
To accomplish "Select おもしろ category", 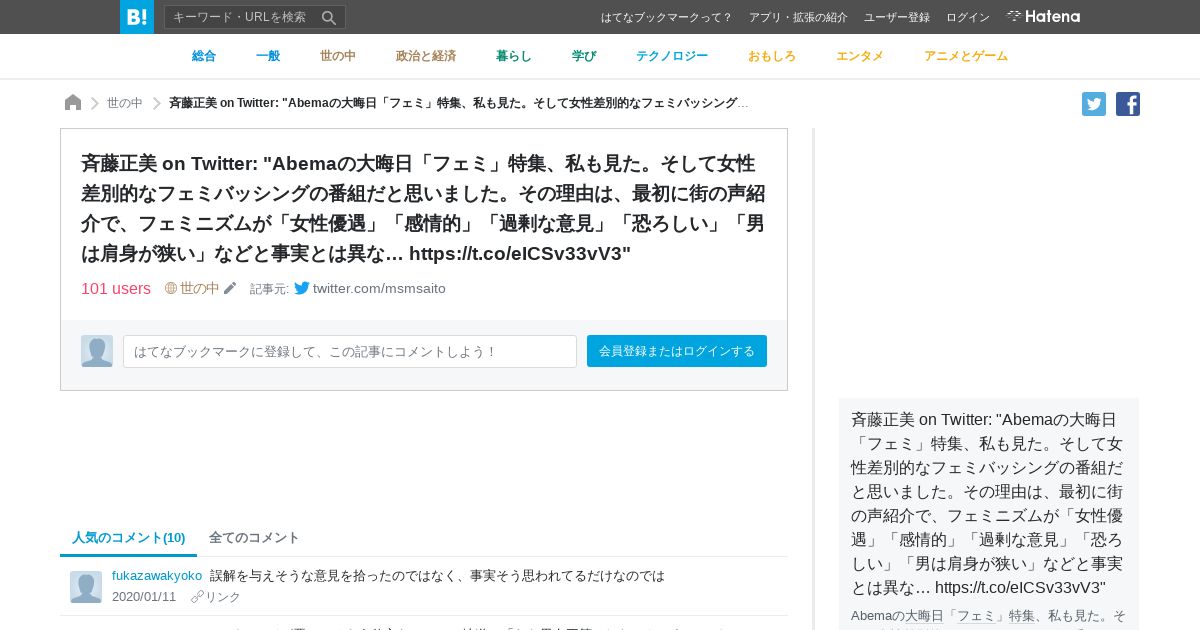I will coord(772,56).
